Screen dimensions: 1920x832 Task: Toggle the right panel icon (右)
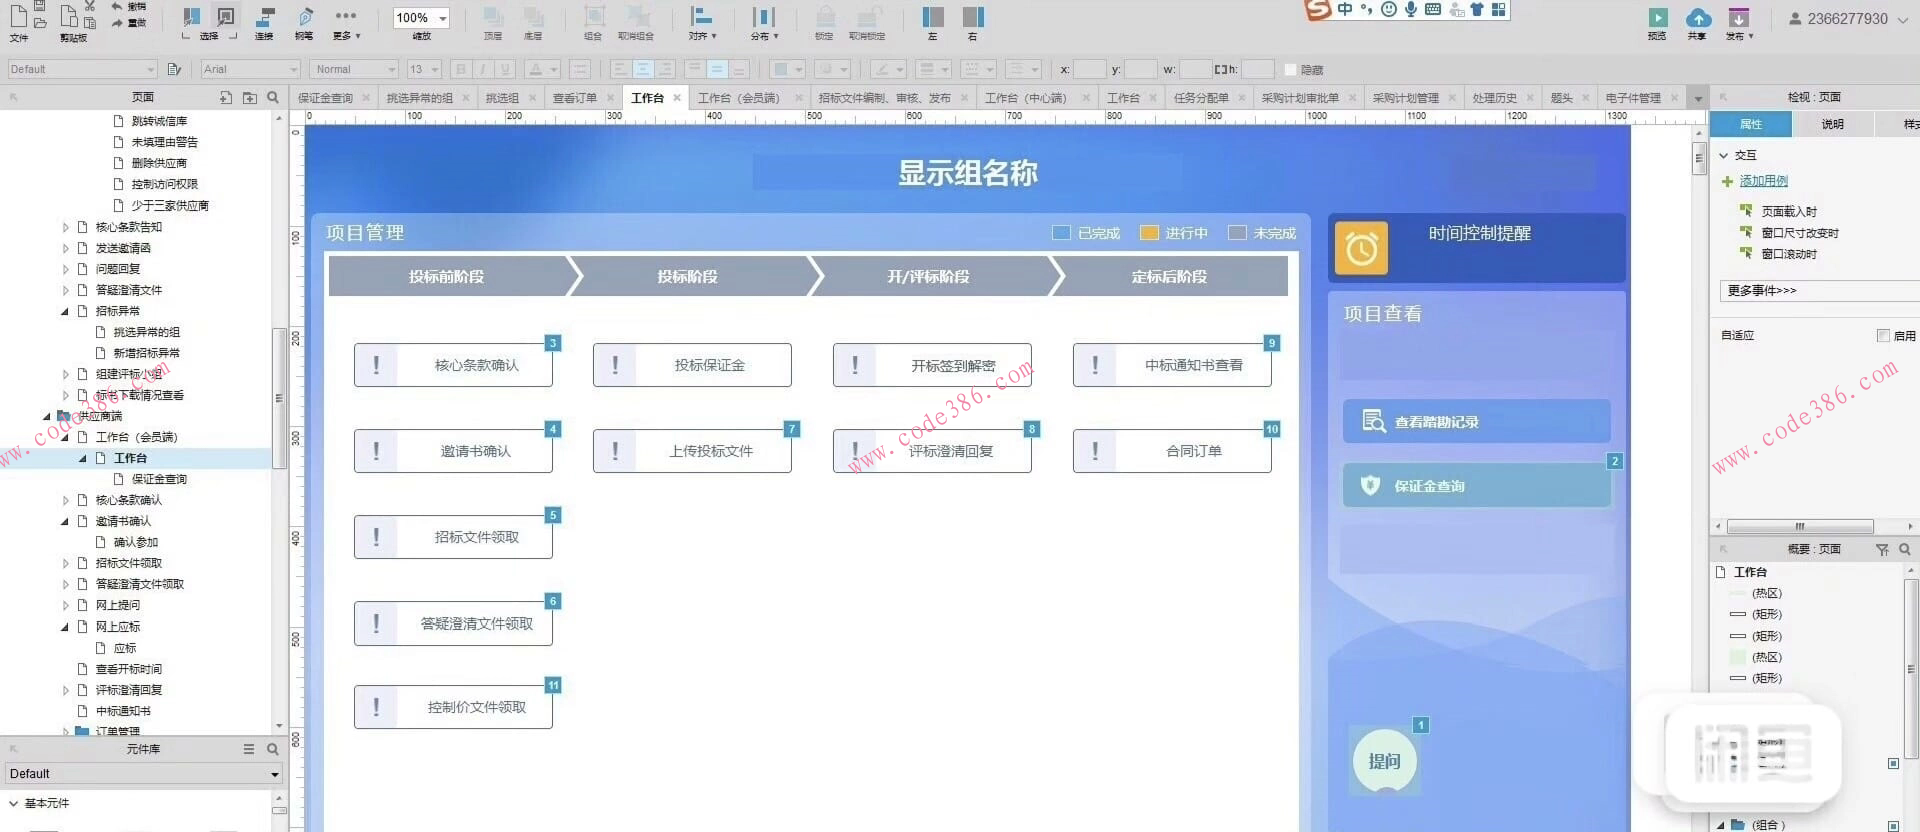[973, 17]
